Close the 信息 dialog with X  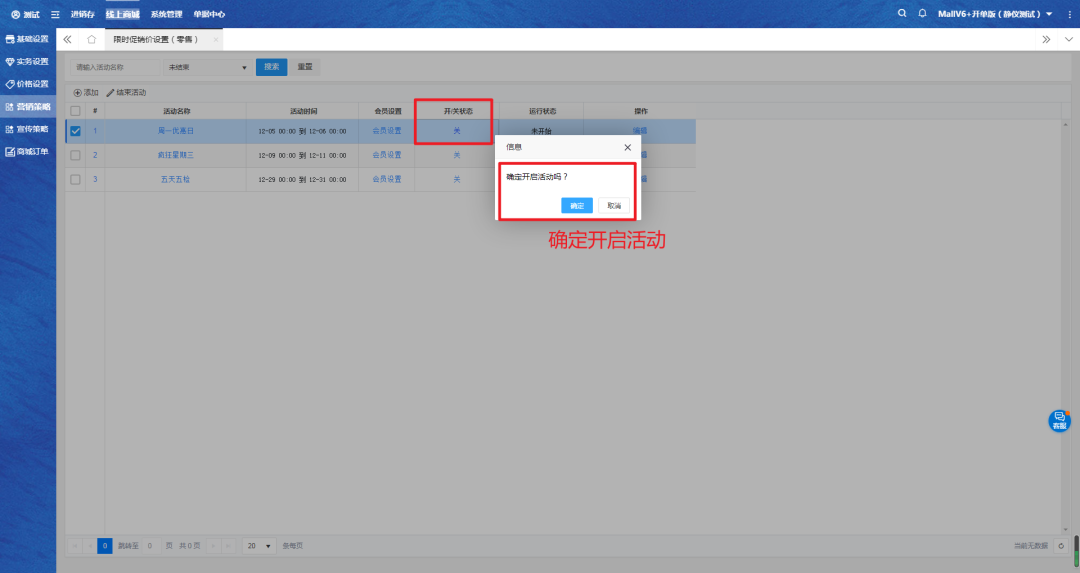click(x=628, y=147)
